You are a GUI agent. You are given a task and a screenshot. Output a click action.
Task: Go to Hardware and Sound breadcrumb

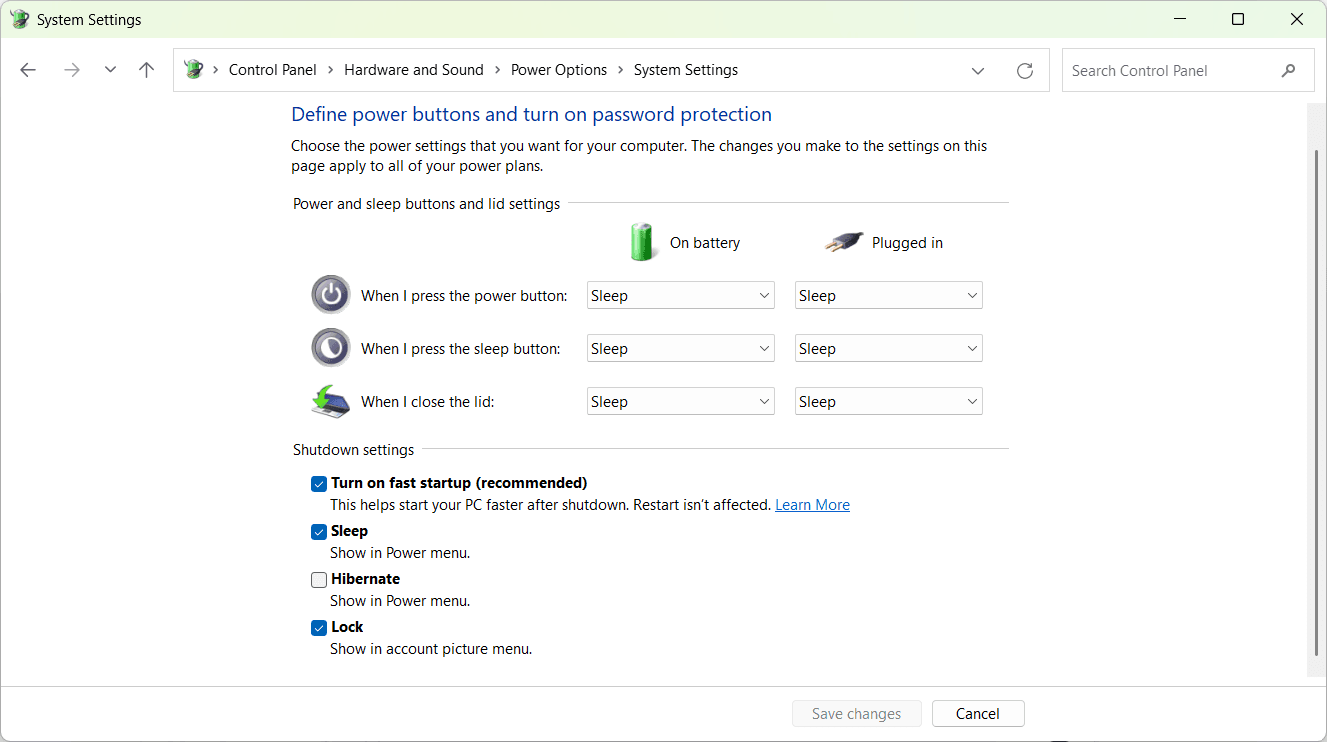pyautogui.click(x=414, y=70)
